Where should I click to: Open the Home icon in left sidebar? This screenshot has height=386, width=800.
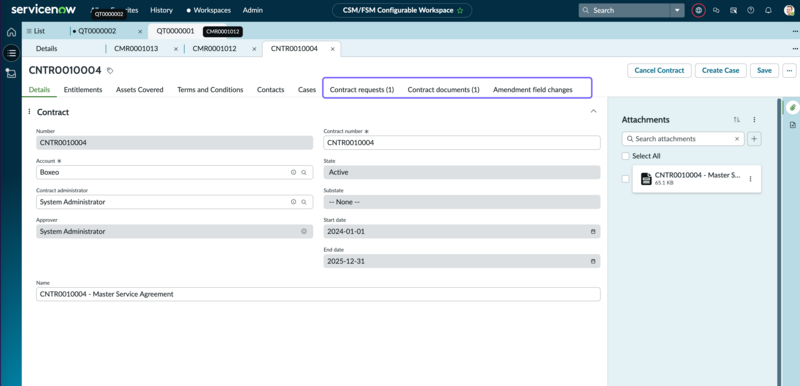11,32
